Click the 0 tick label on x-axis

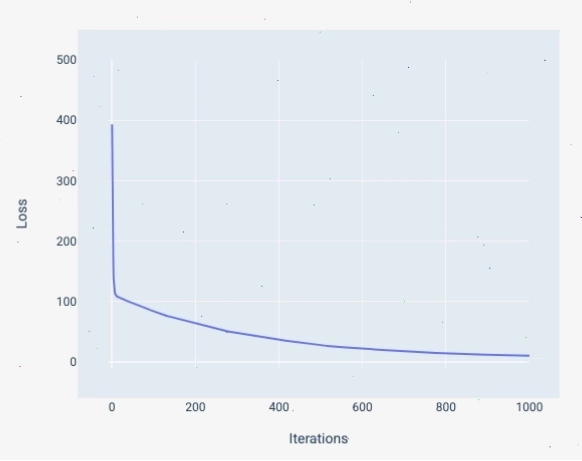[x=112, y=407]
